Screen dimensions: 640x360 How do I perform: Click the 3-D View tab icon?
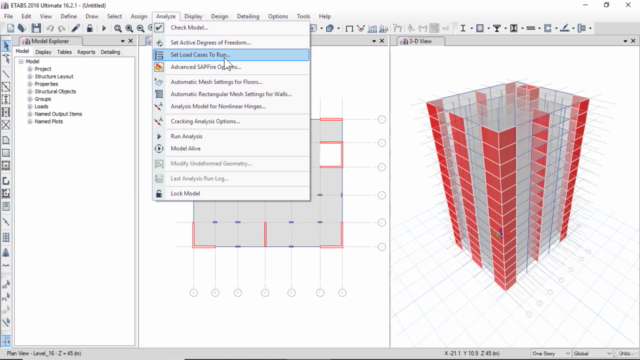pos(404,41)
